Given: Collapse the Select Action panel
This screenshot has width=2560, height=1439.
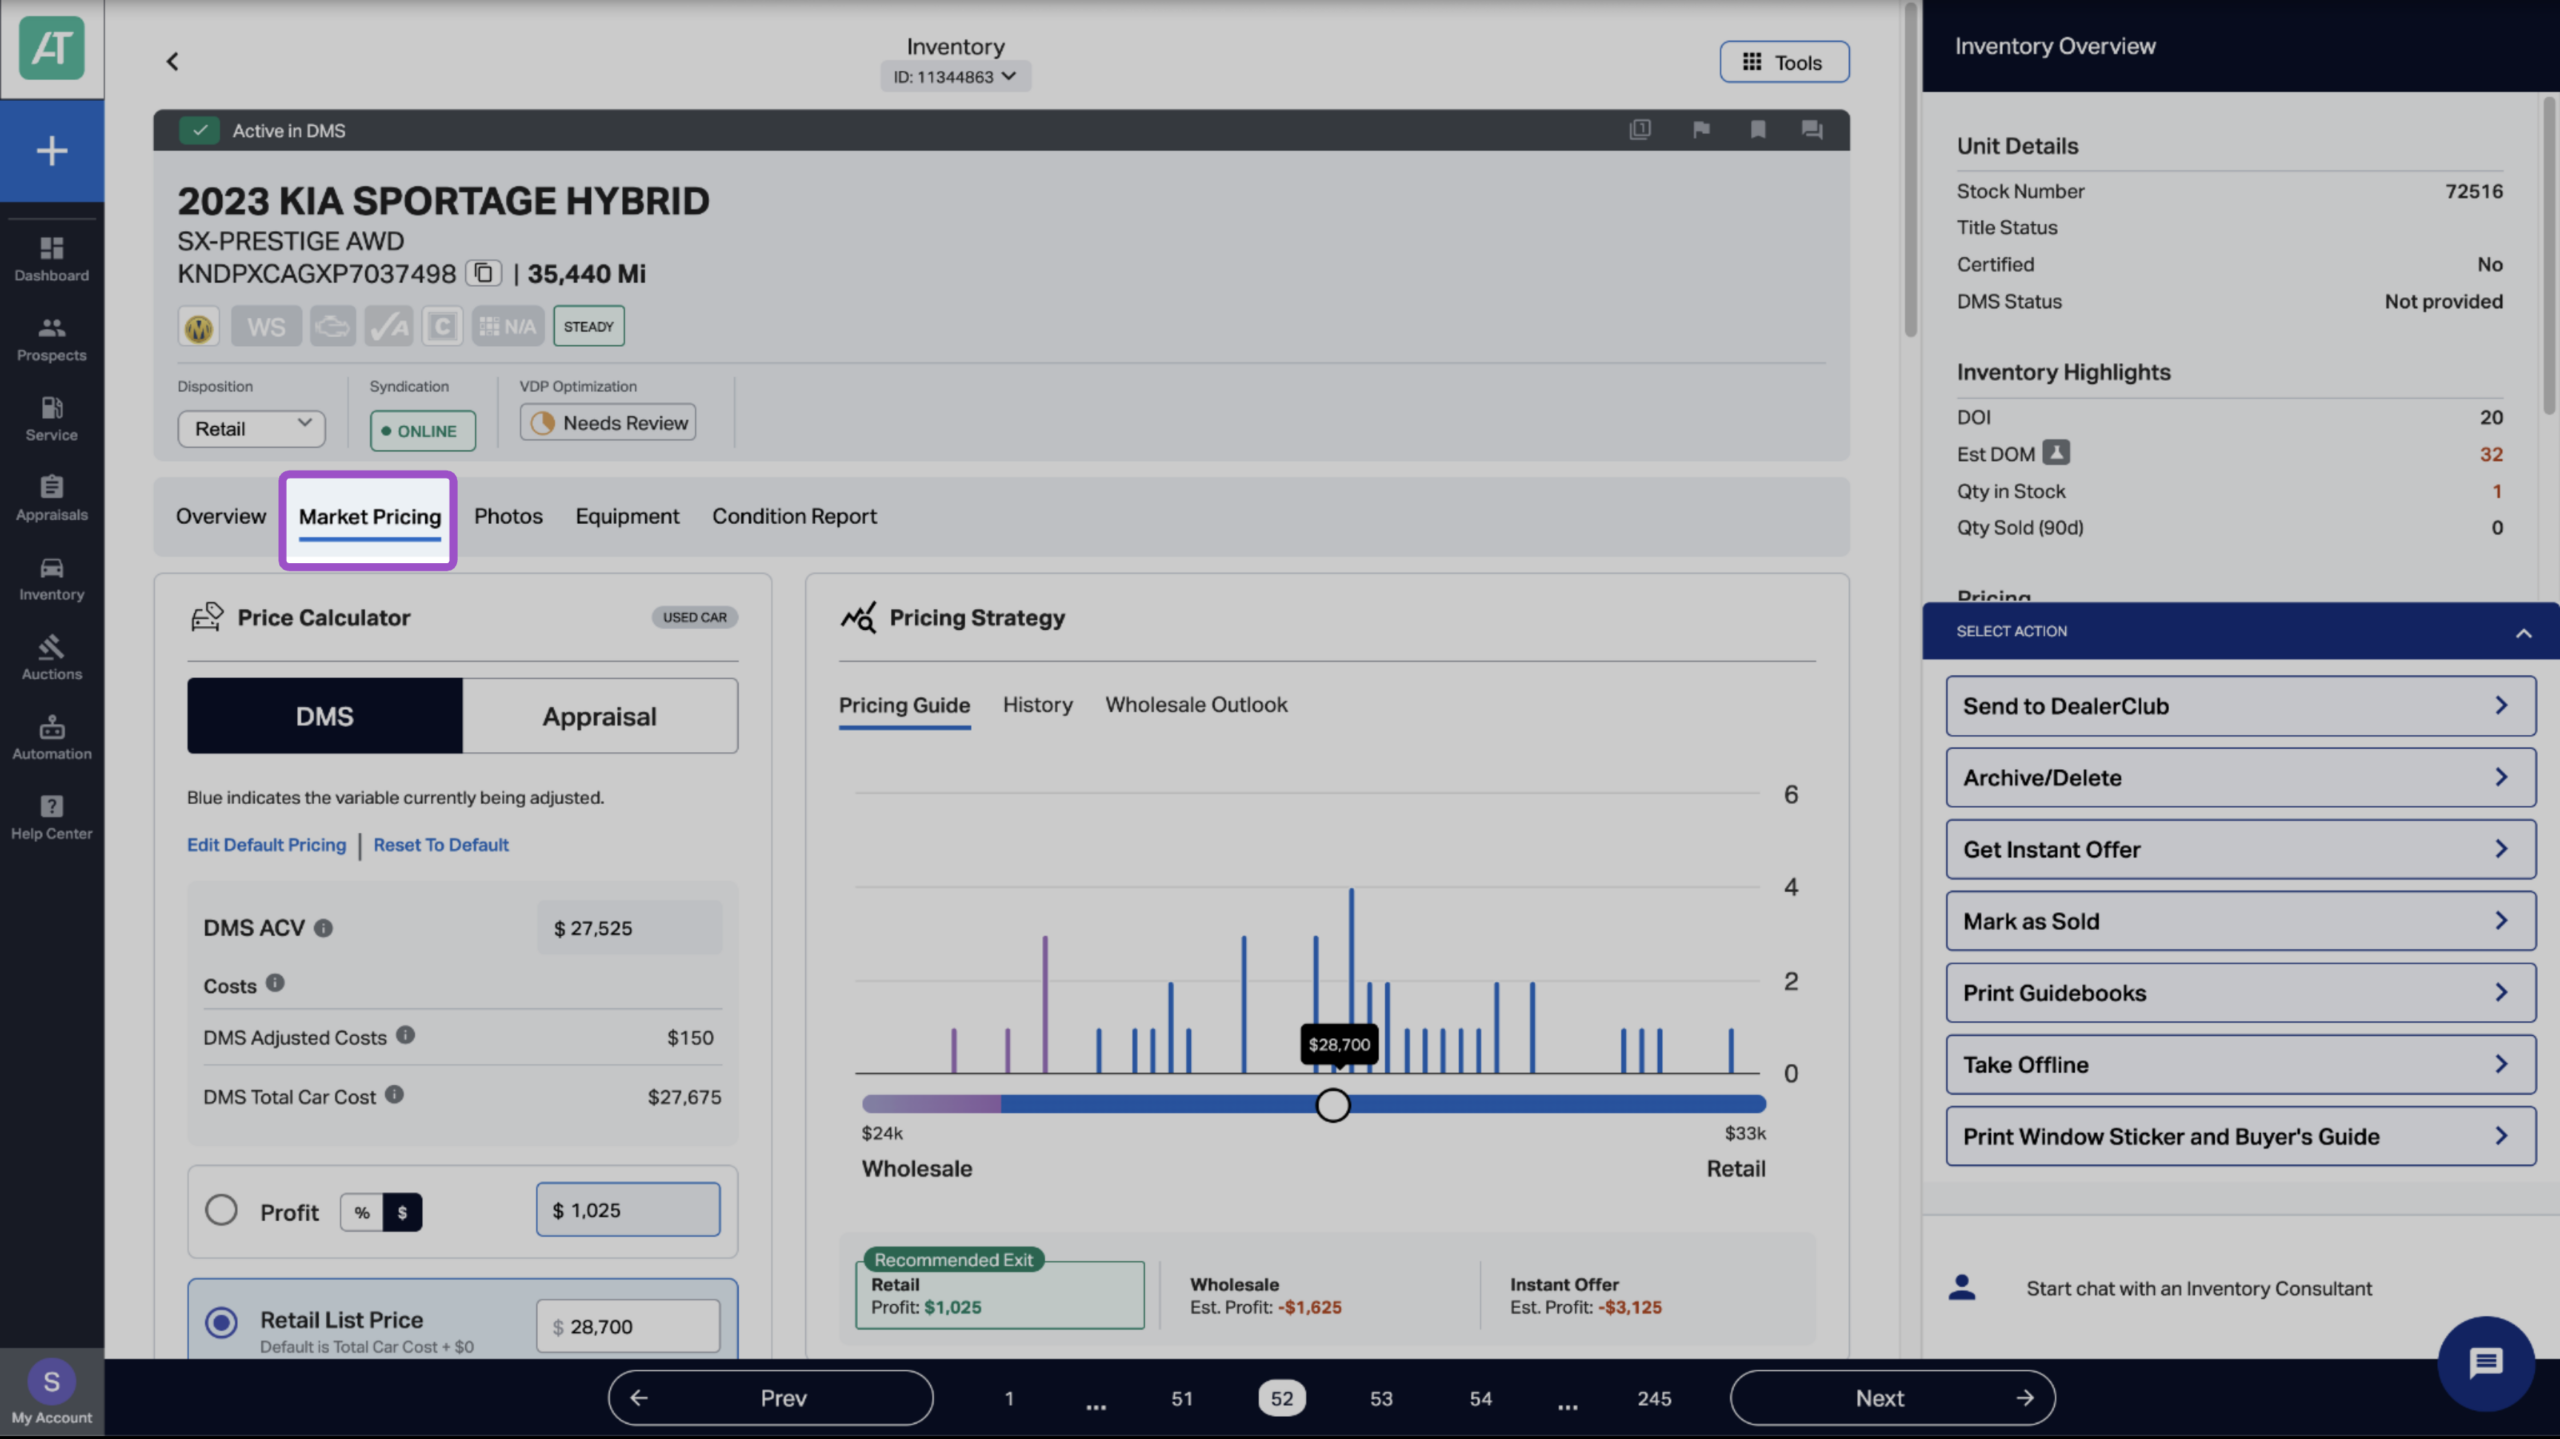Looking at the screenshot, I should point(2523,632).
